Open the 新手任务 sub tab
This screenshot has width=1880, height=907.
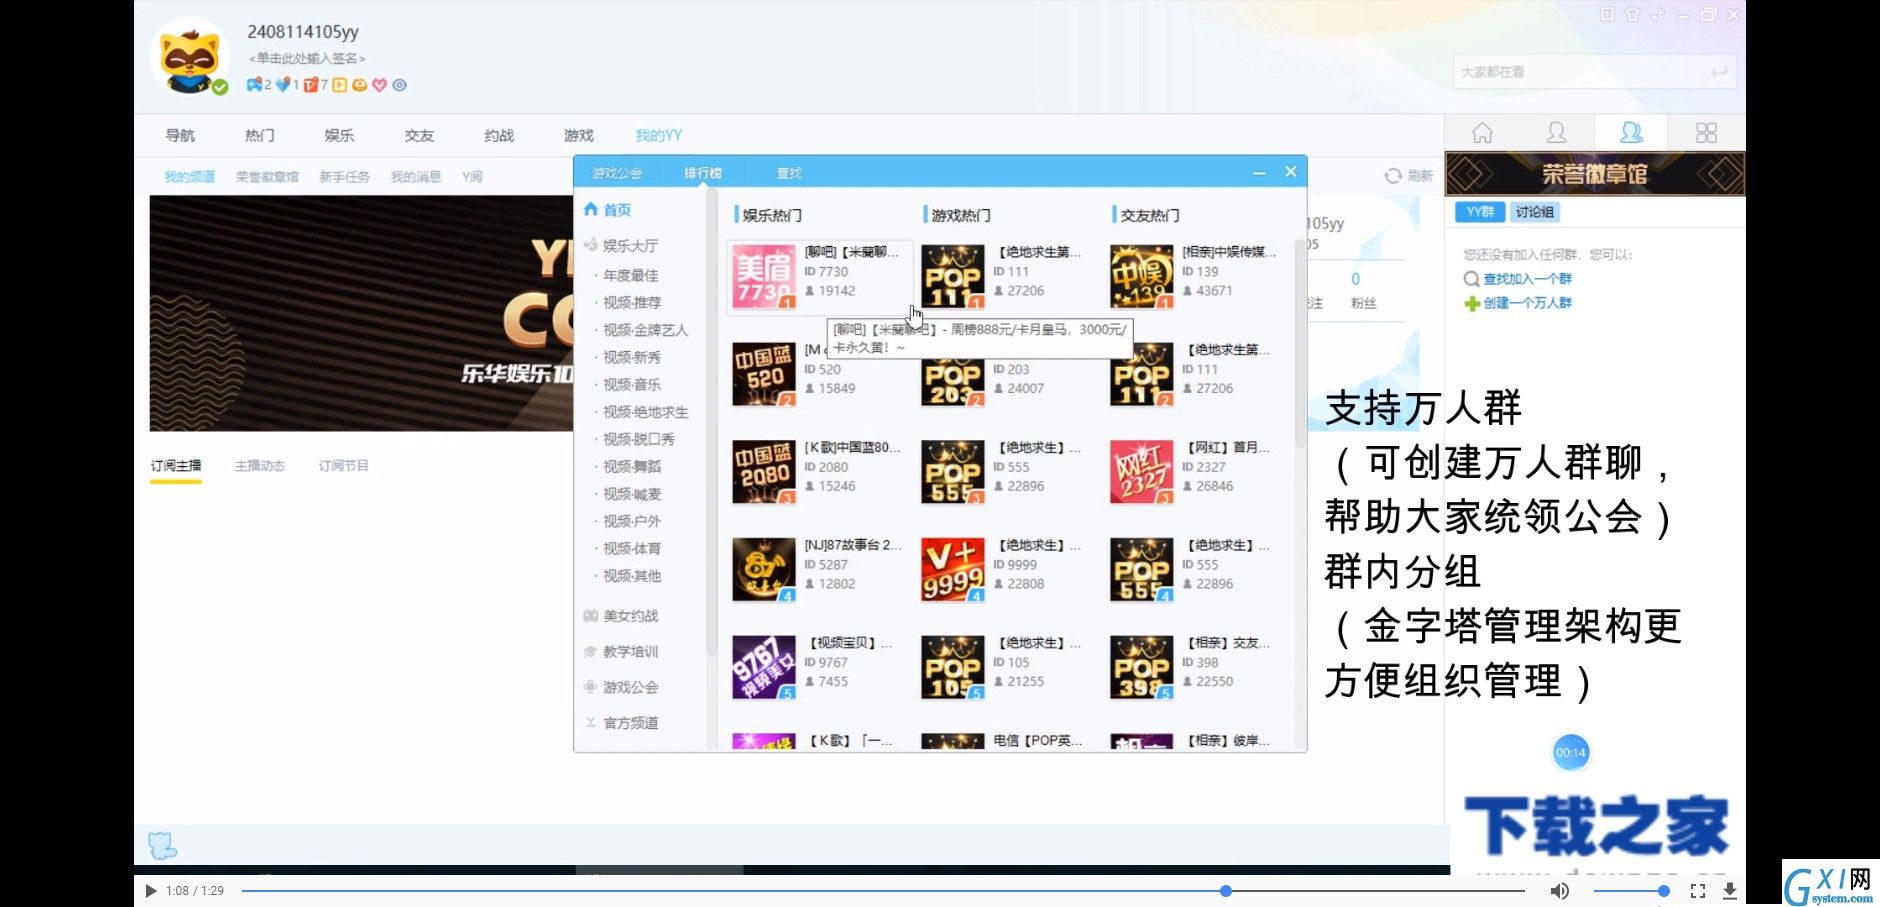coord(344,177)
